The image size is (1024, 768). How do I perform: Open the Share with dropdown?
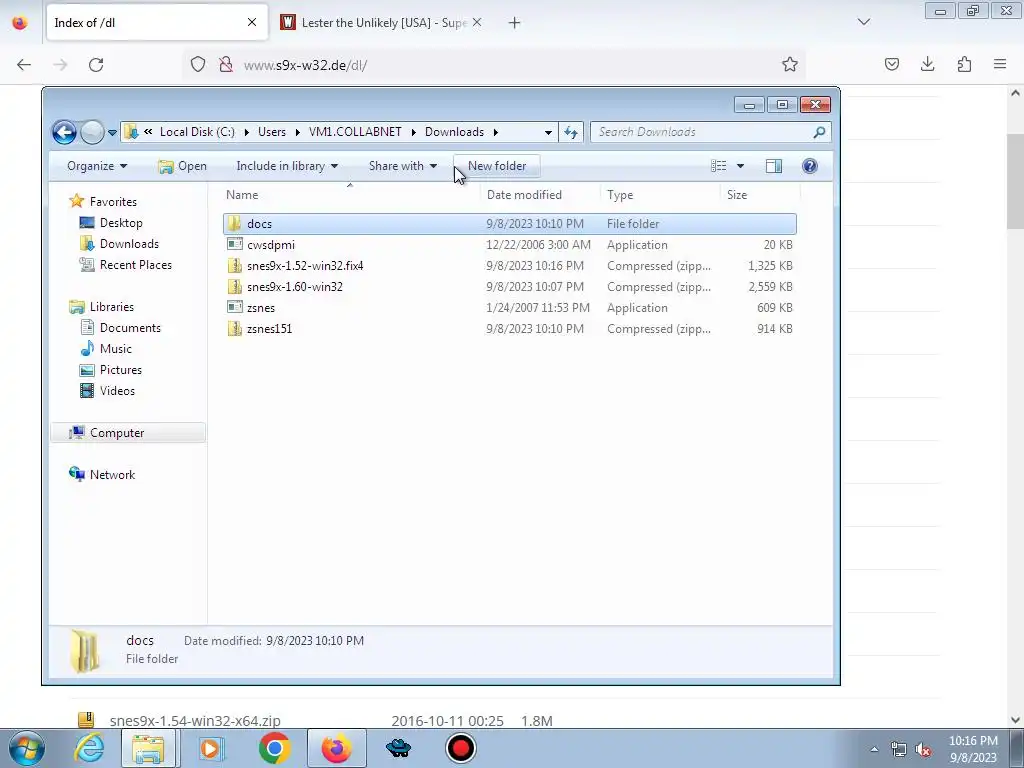pos(402,166)
